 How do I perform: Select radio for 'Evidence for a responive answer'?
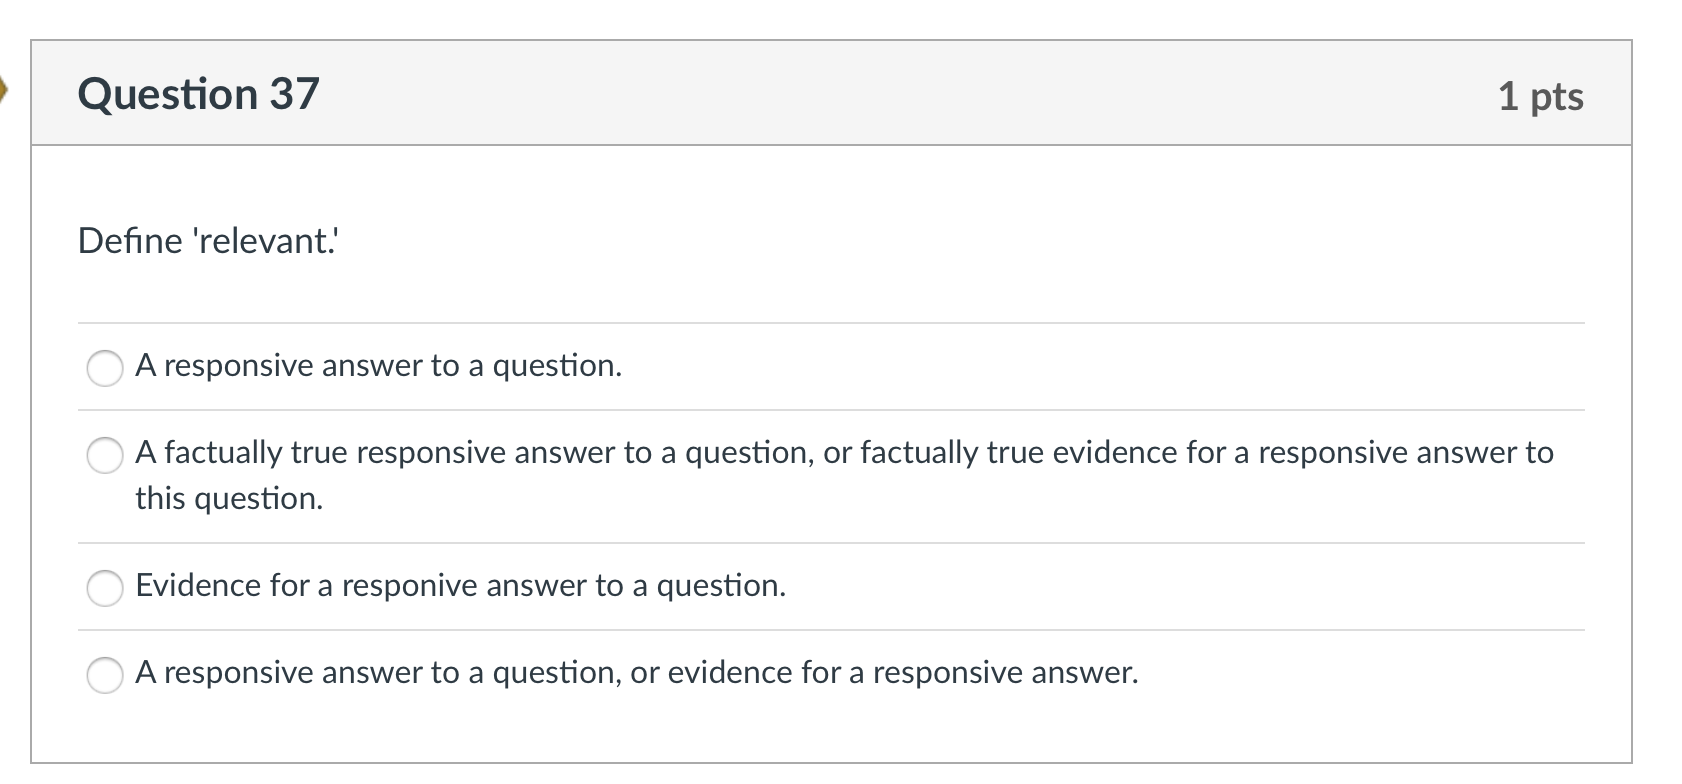coord(104,588)
